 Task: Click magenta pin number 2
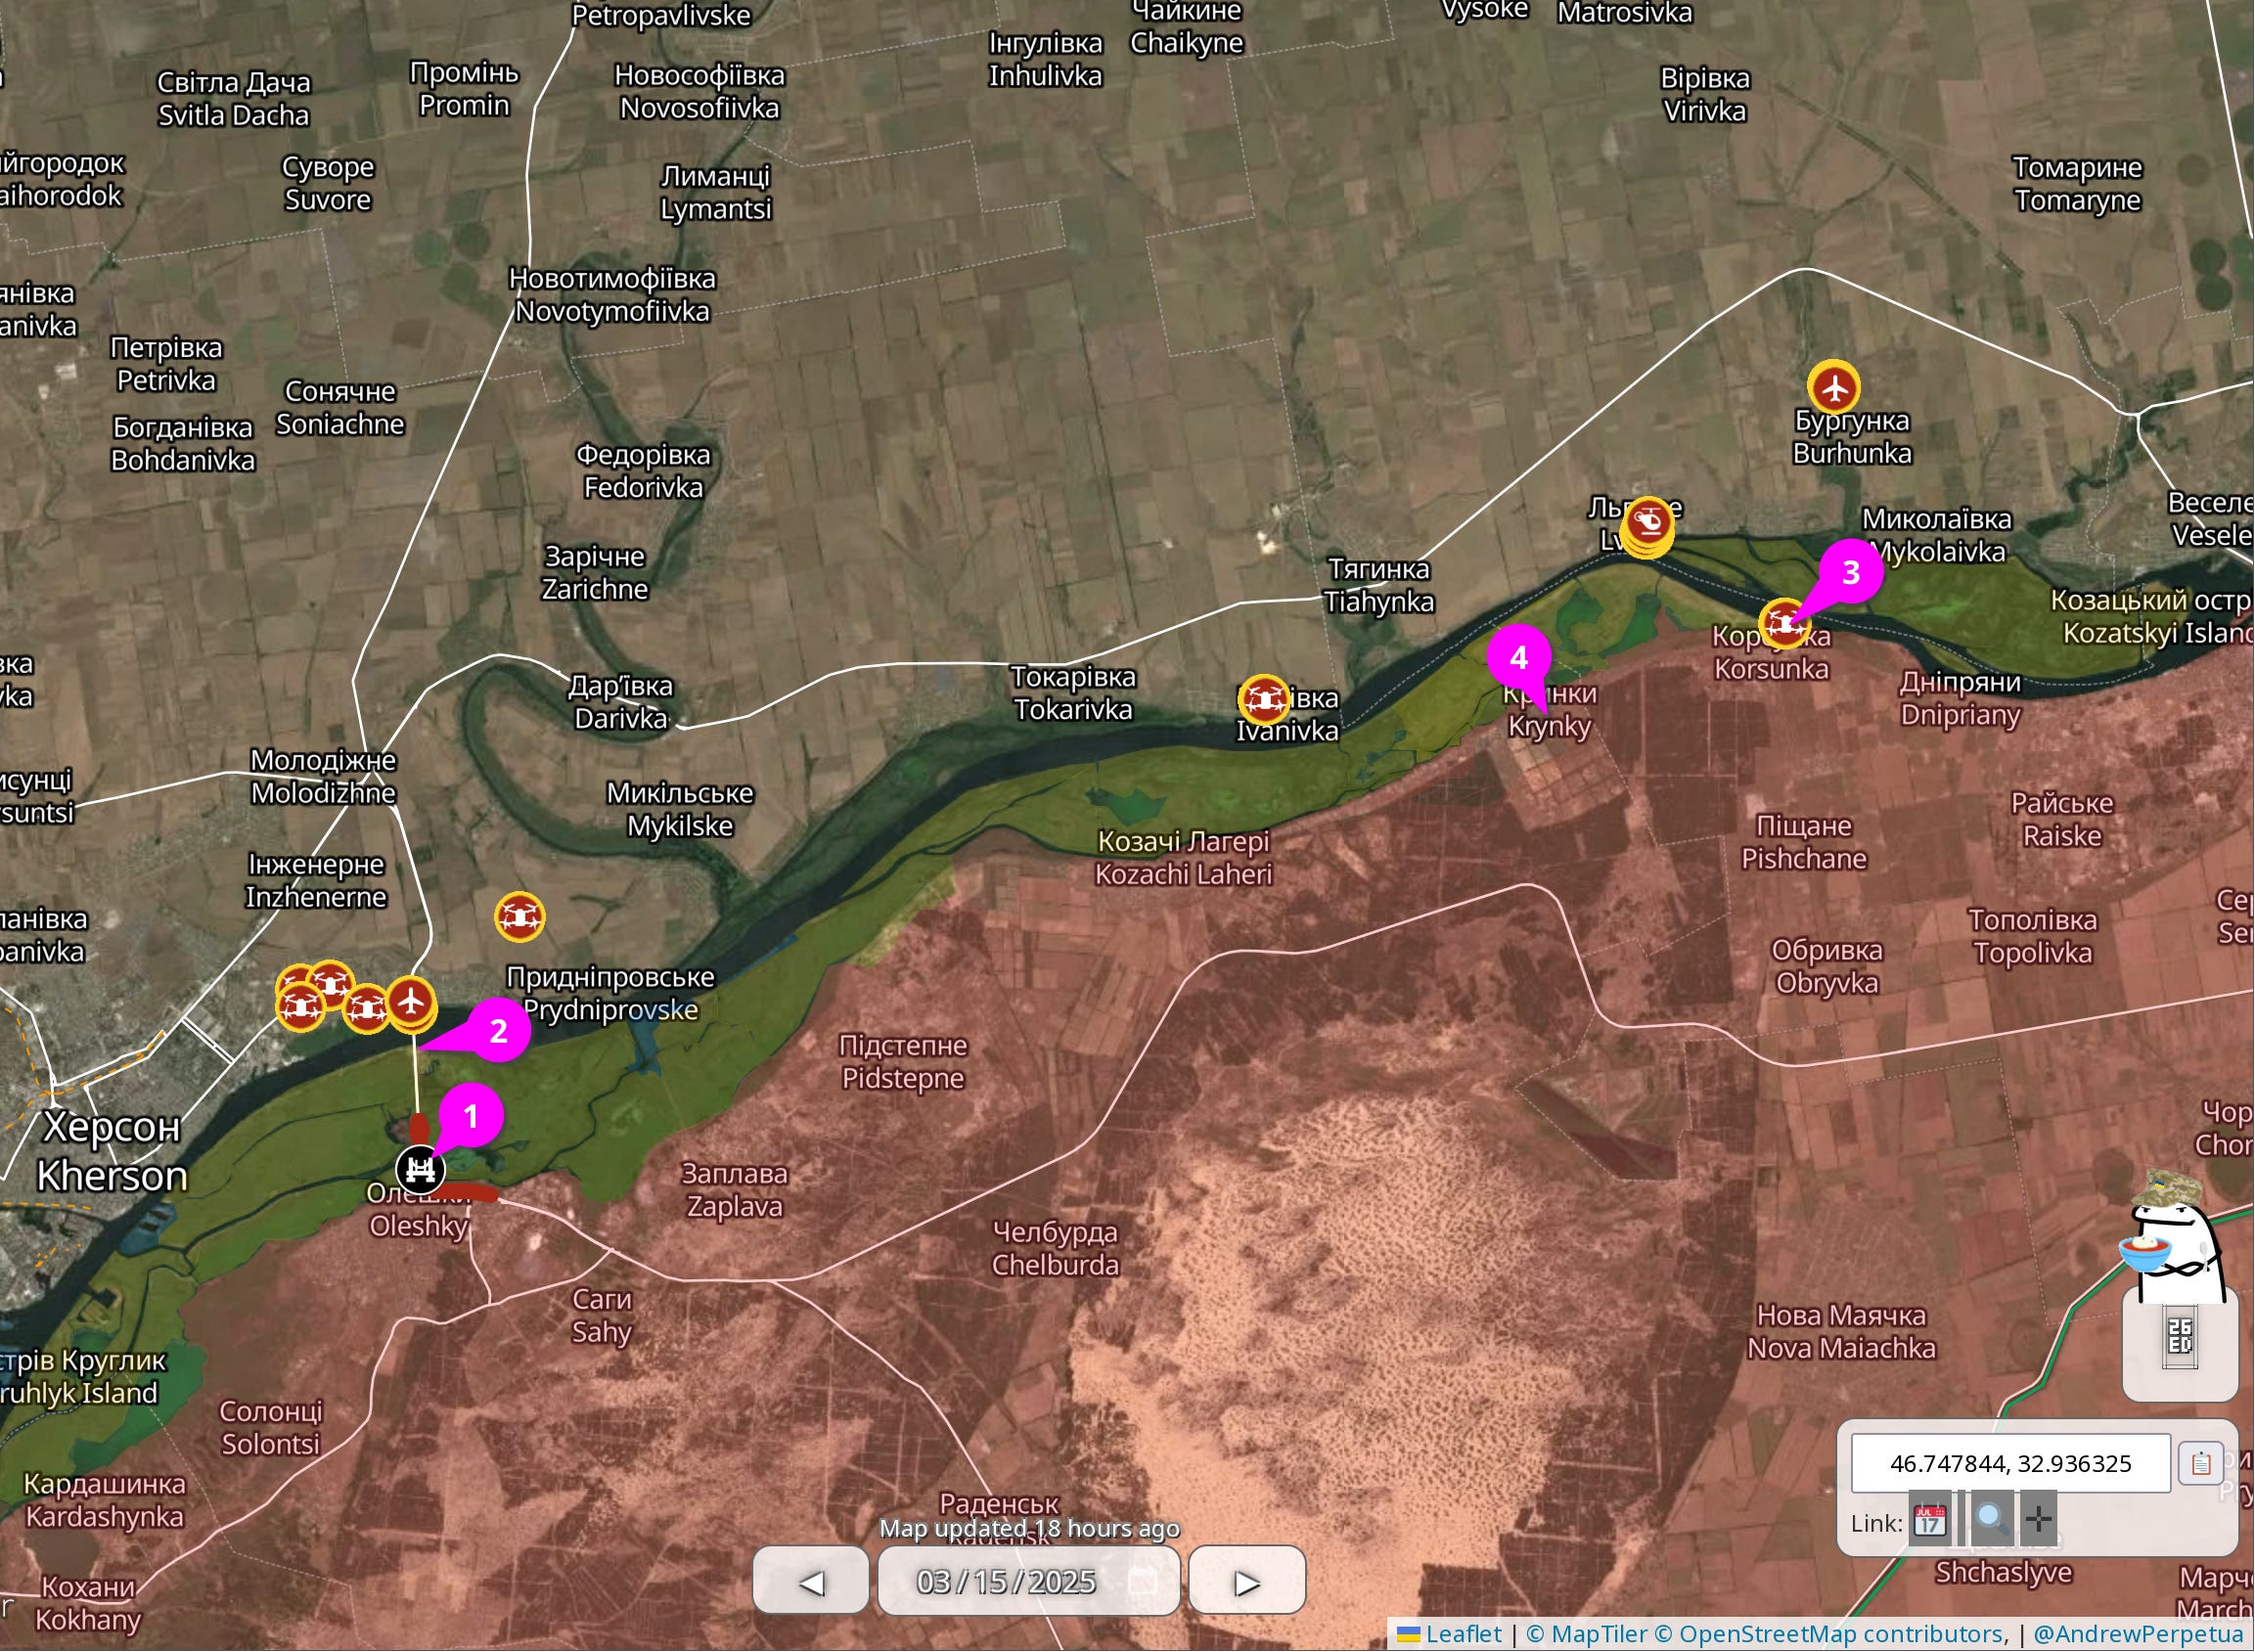coord(497,1030)
